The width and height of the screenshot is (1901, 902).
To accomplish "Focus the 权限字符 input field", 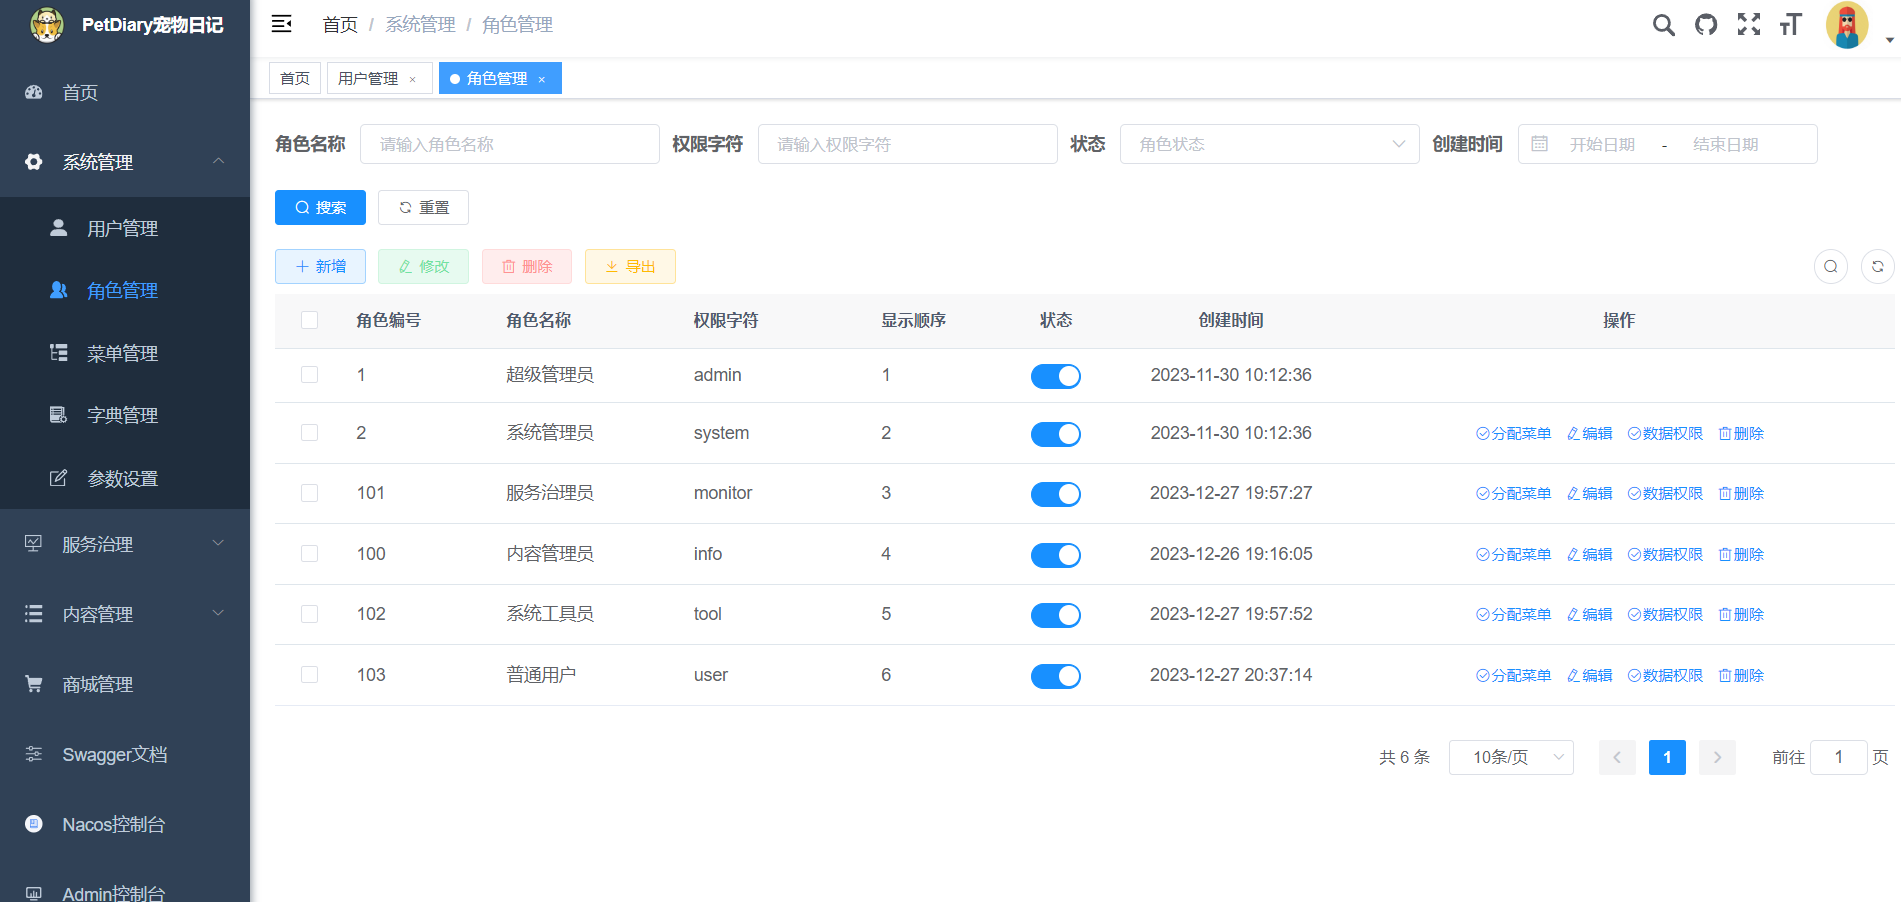I will (908, 144).
